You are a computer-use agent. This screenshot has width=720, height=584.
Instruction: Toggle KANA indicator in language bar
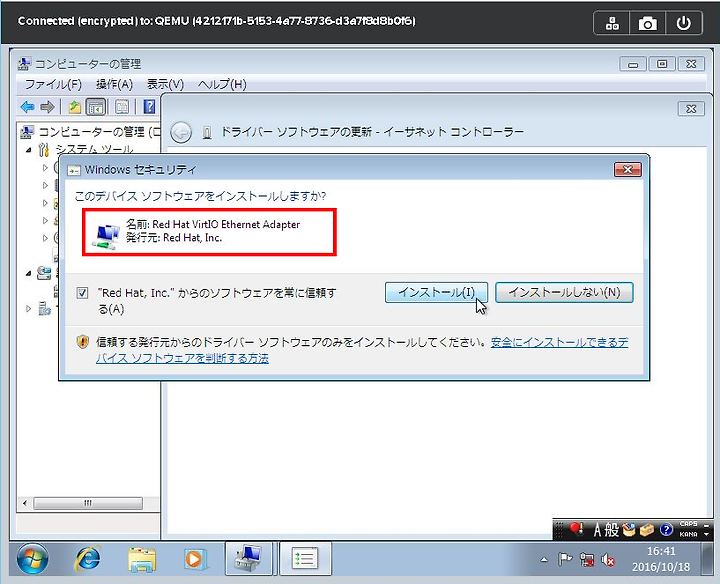688,534
